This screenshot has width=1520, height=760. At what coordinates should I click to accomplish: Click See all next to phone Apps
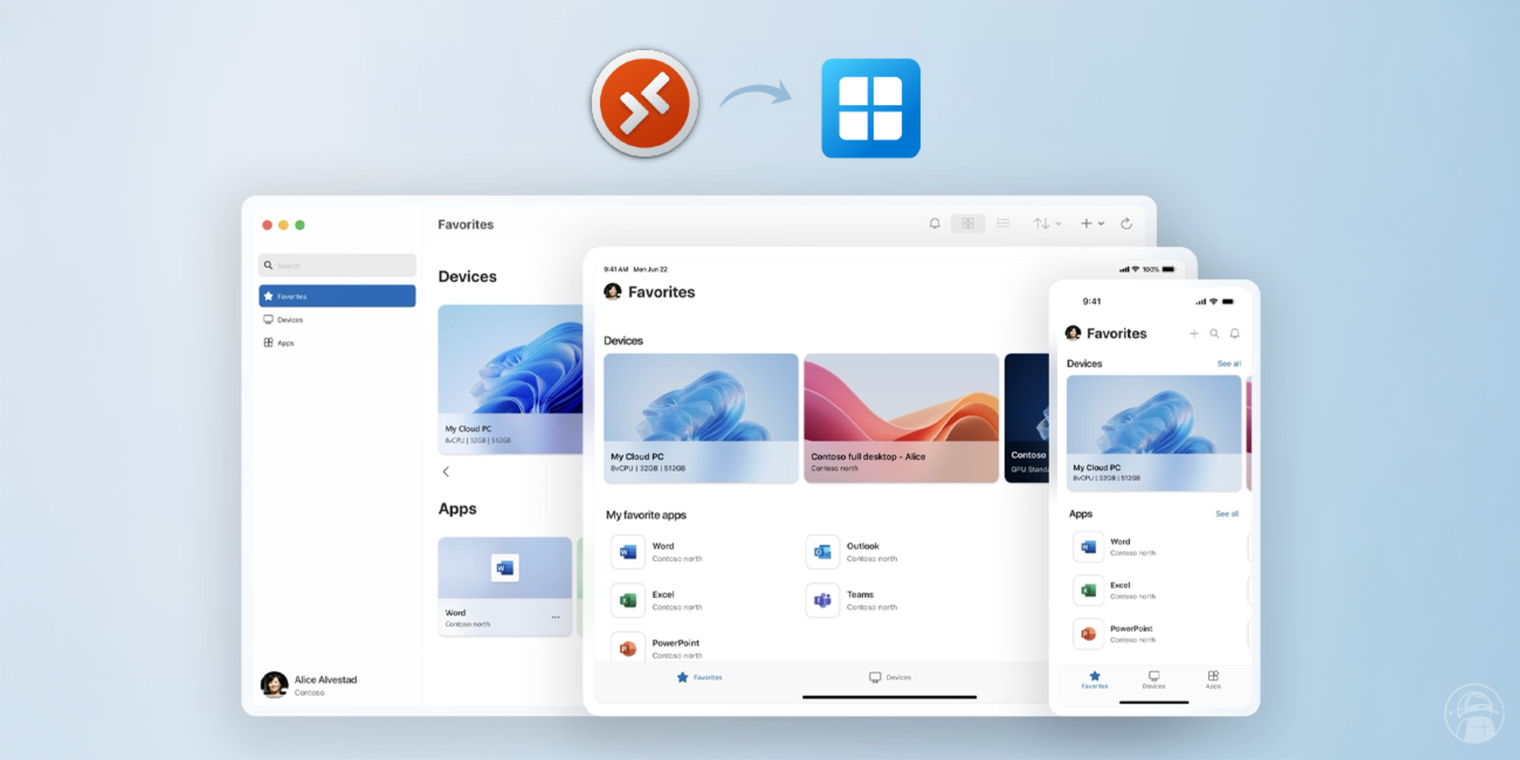[x=1227, y=514]
